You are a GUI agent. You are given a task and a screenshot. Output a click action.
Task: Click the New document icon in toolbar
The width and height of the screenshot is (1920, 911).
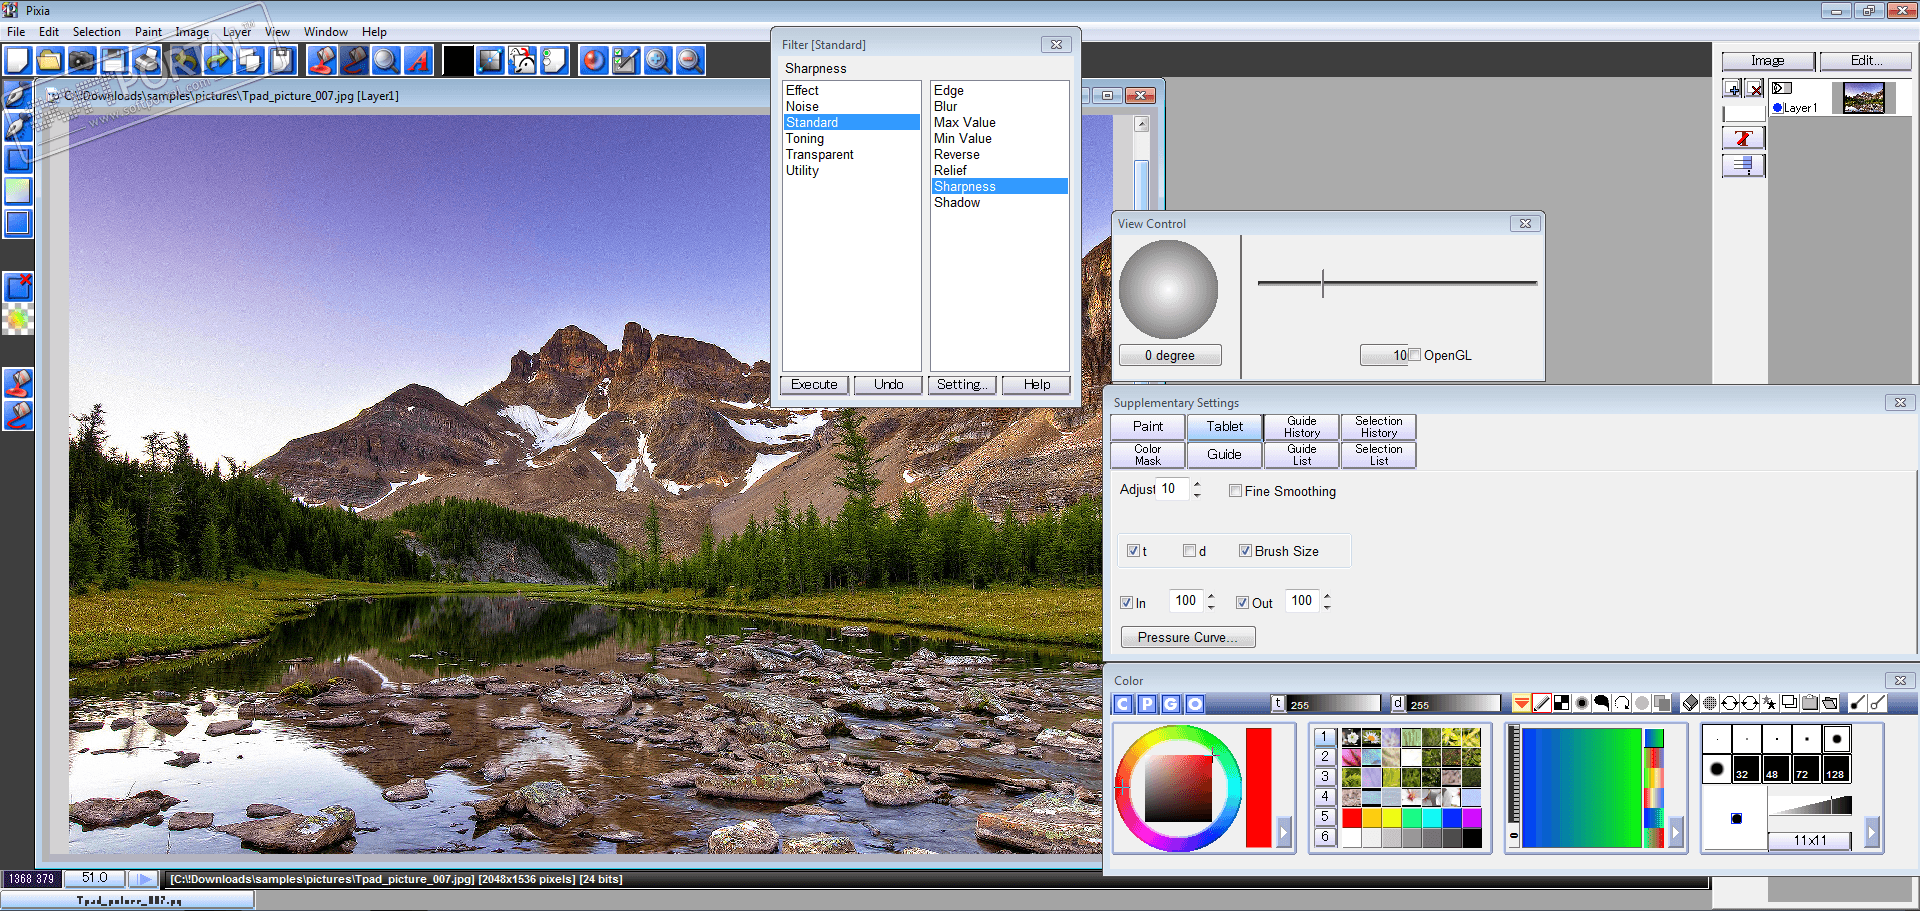coord(18,61)
